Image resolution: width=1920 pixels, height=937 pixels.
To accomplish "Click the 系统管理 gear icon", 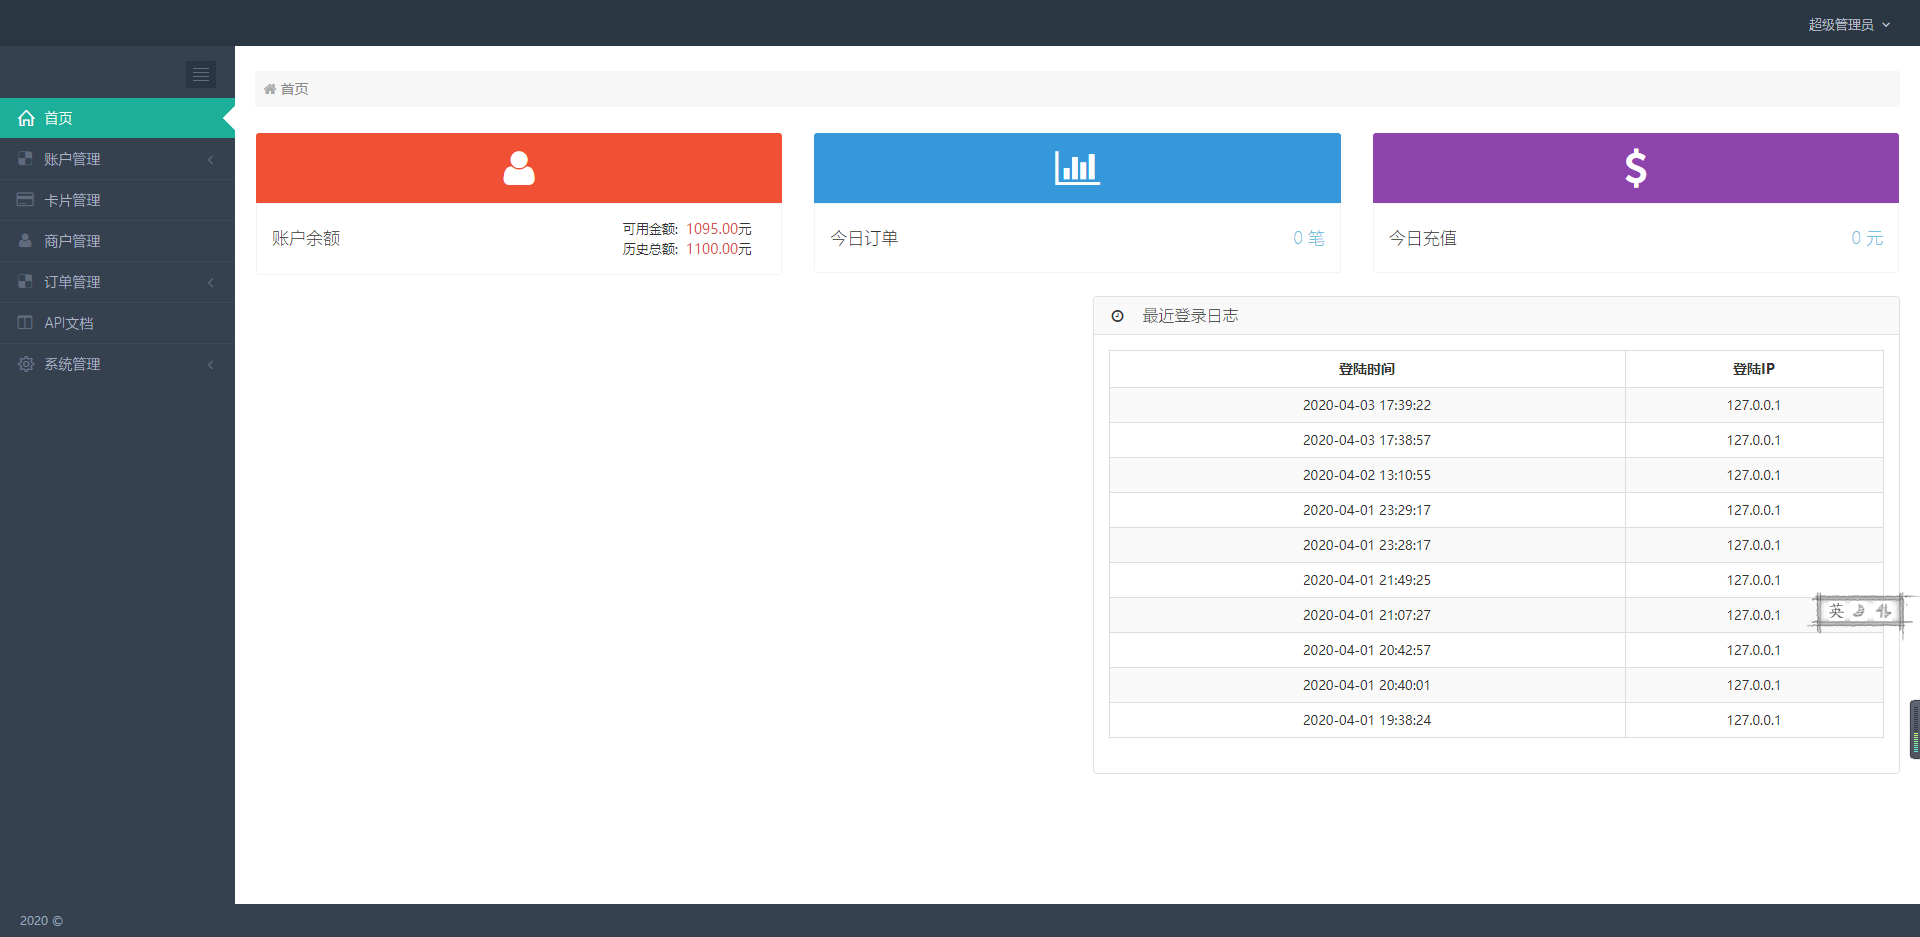I will pos(25,364).
